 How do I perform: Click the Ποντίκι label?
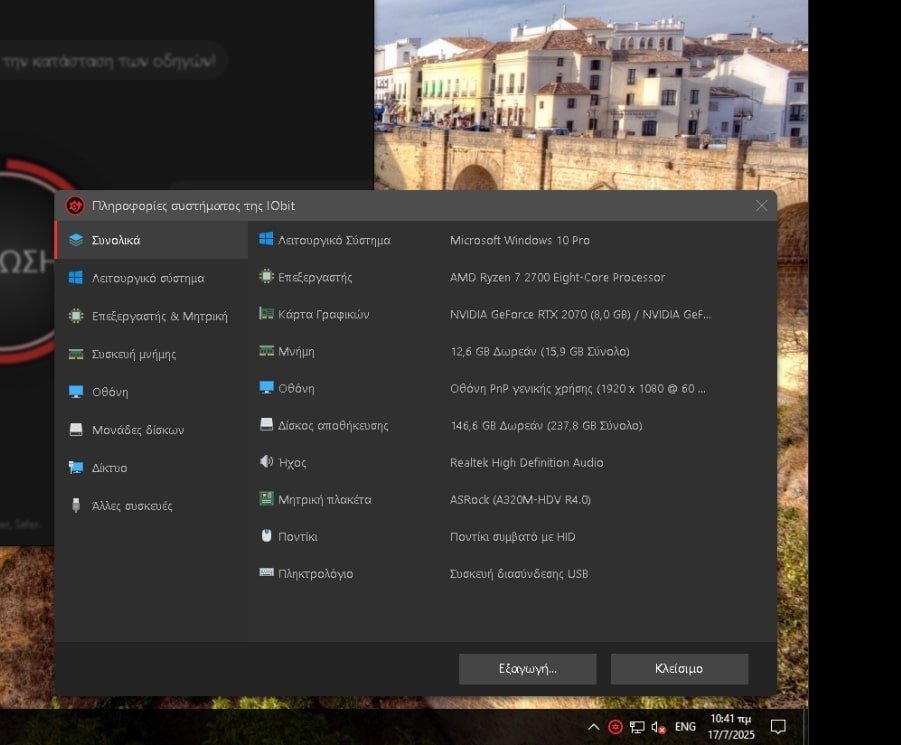click(x=298, y=536)
